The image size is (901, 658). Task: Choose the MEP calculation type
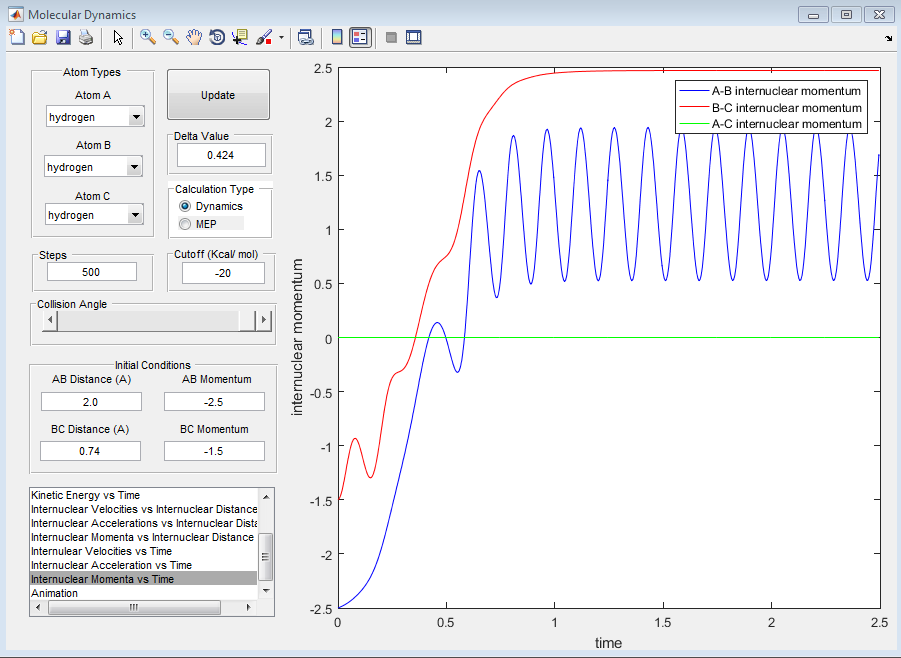pos(185,224)
